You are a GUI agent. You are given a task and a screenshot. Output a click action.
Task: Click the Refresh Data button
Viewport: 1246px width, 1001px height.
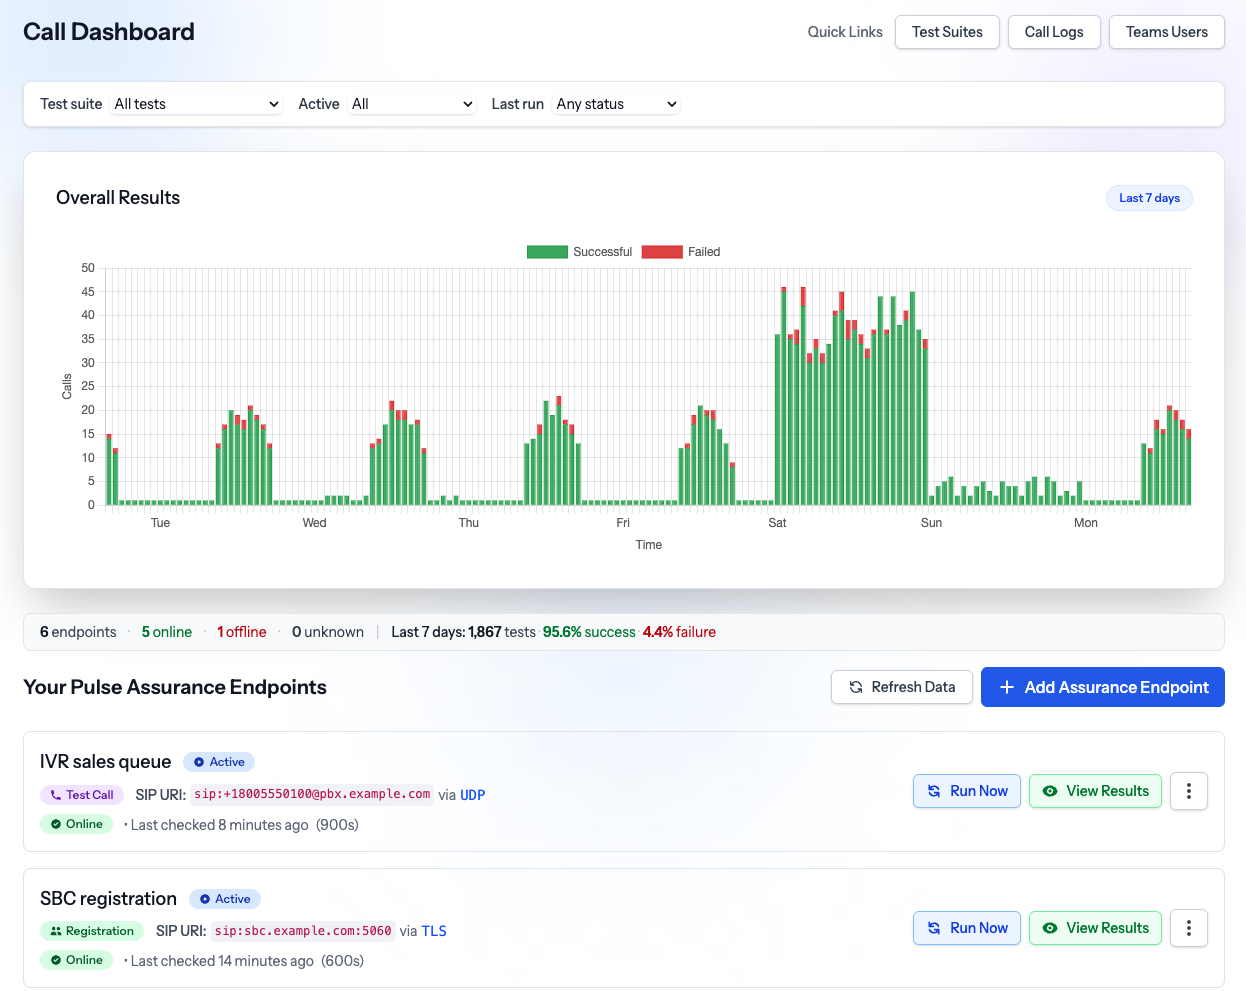pos(902,687)
